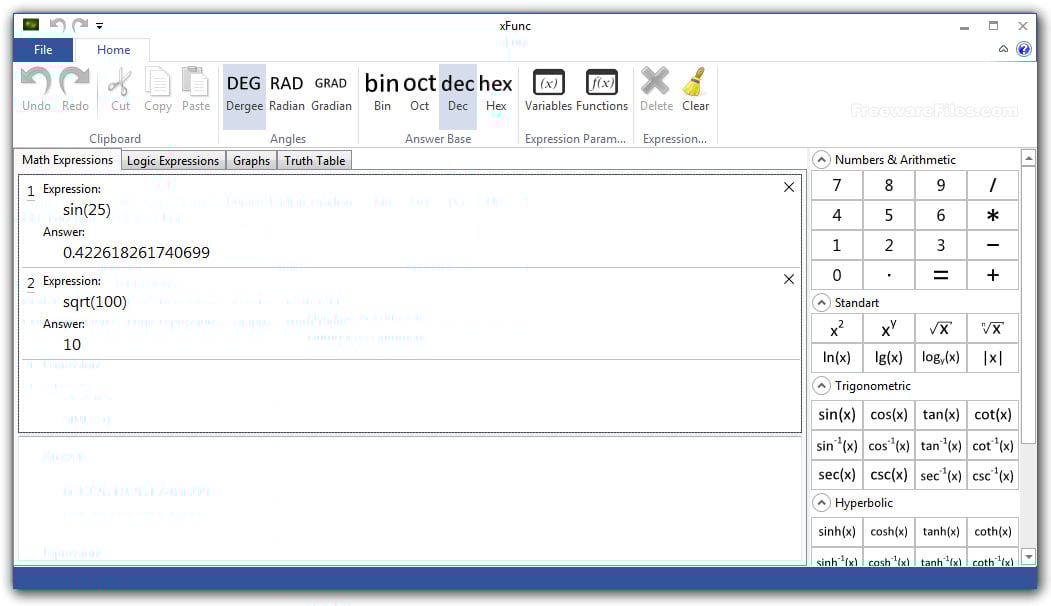
Task: Collapse the Hyperbolic section
Action: coord(821,503)
